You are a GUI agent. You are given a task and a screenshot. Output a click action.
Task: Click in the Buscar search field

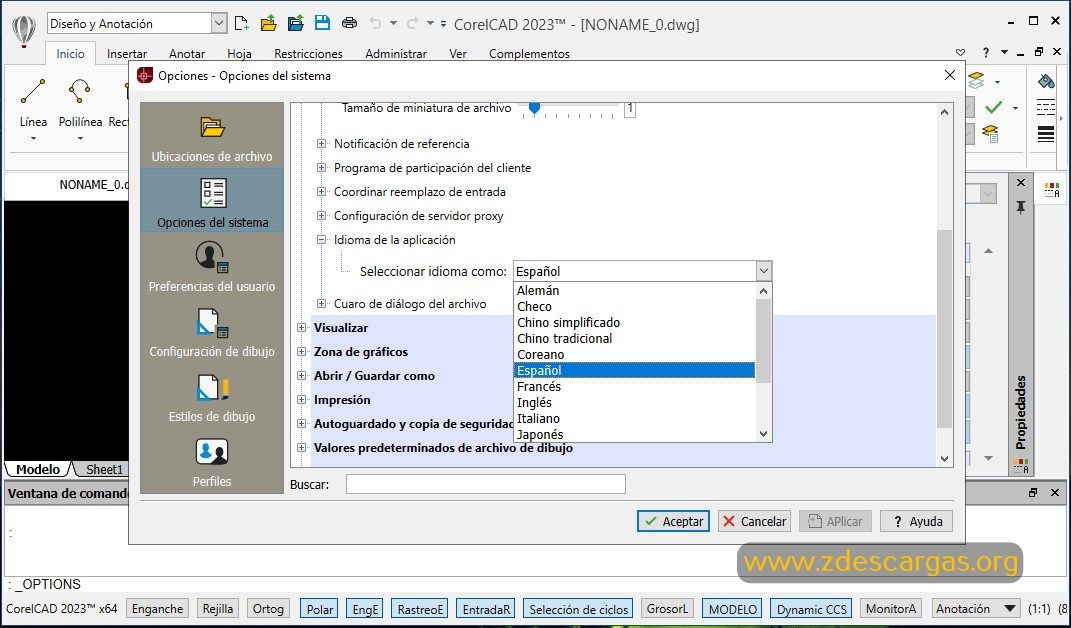click(x=486, y=484)
